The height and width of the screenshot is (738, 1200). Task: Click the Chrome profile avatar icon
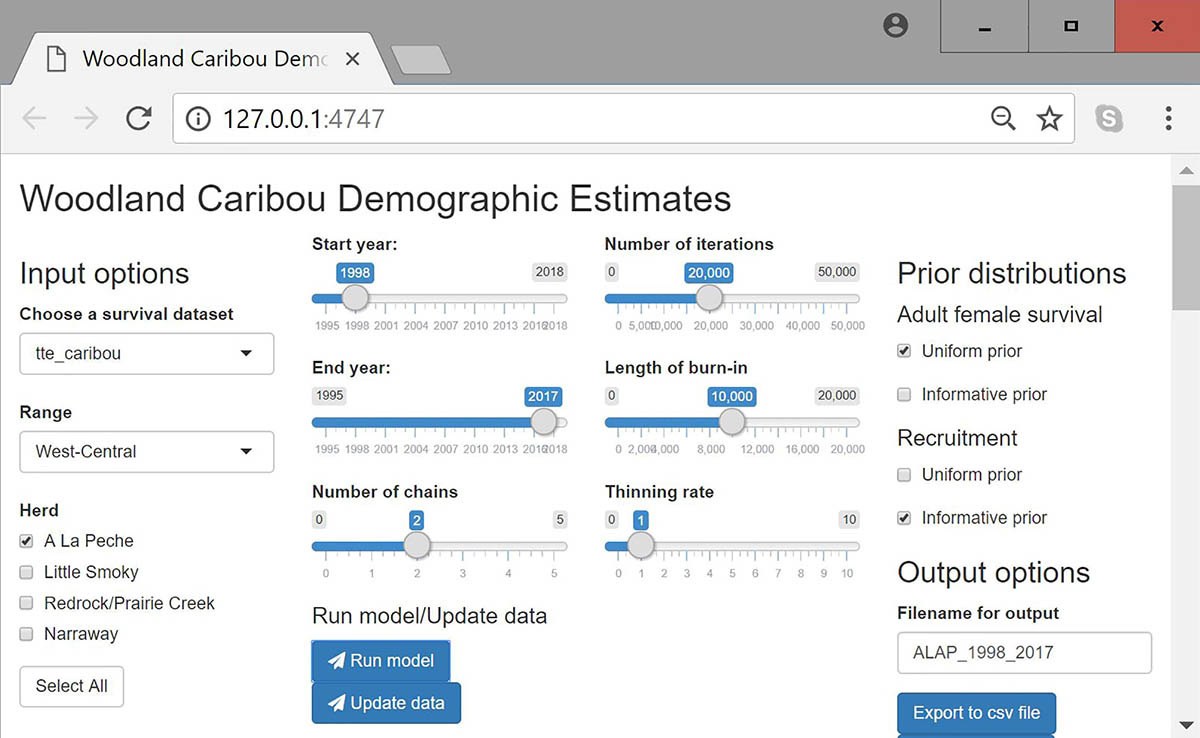tap(896, 26)
